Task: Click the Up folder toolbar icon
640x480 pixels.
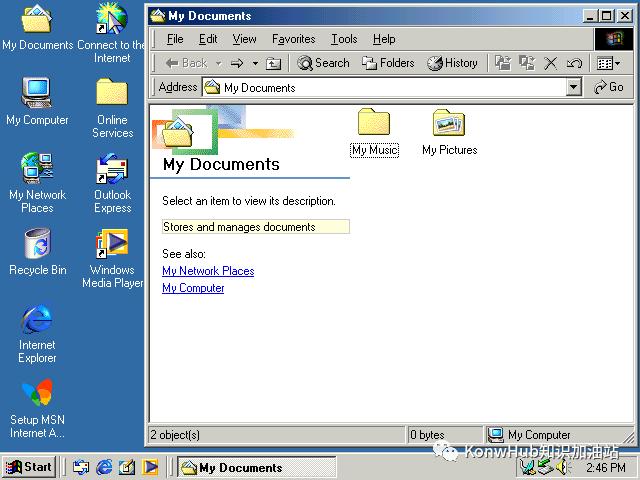Action: (x=273, y=63)
